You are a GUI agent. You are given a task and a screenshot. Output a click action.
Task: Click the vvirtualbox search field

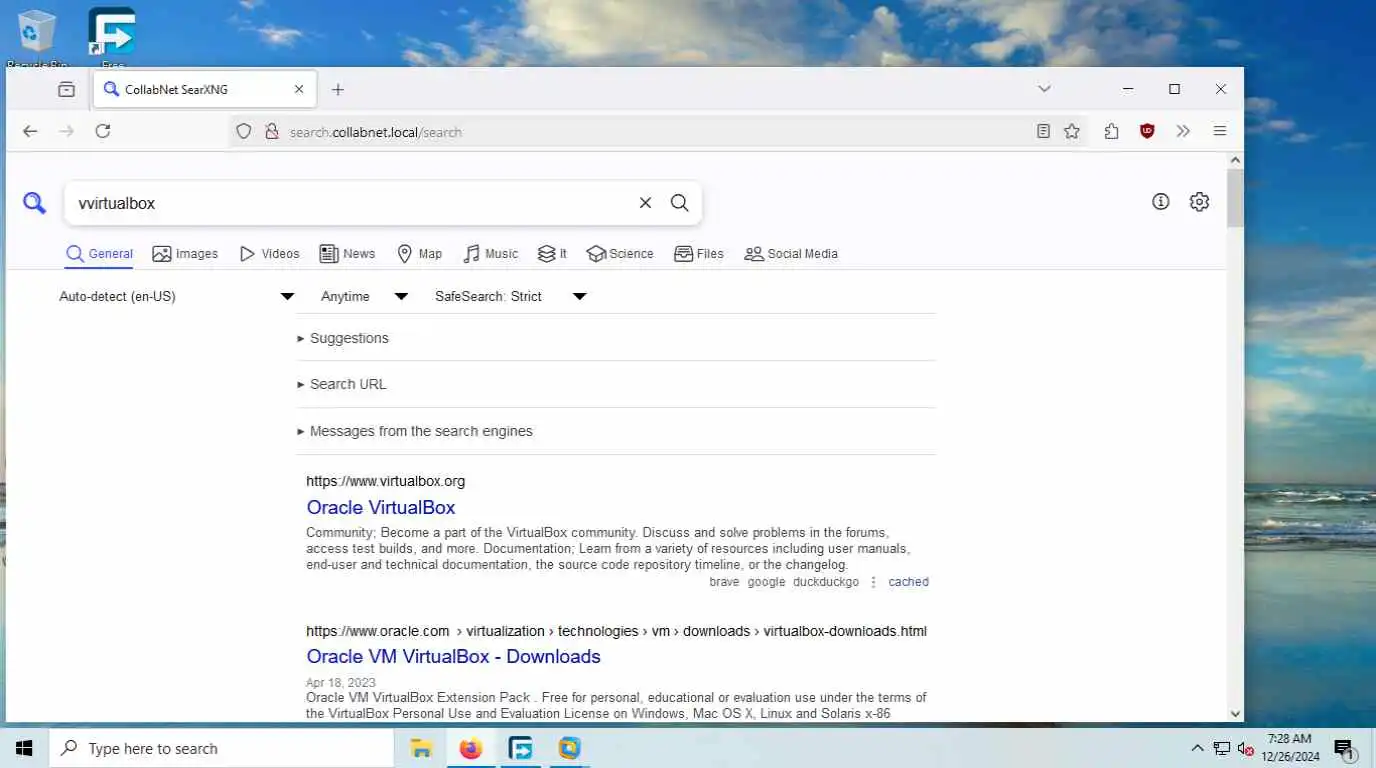(350, 203)
